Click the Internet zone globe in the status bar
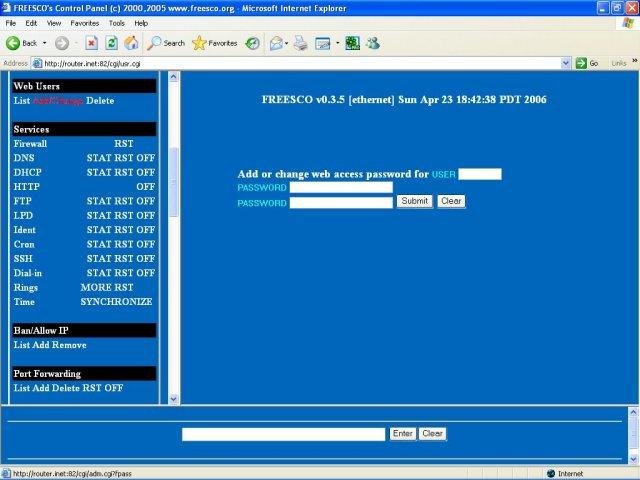The height and width of the screenshot is (480, 640). point(551,473)
